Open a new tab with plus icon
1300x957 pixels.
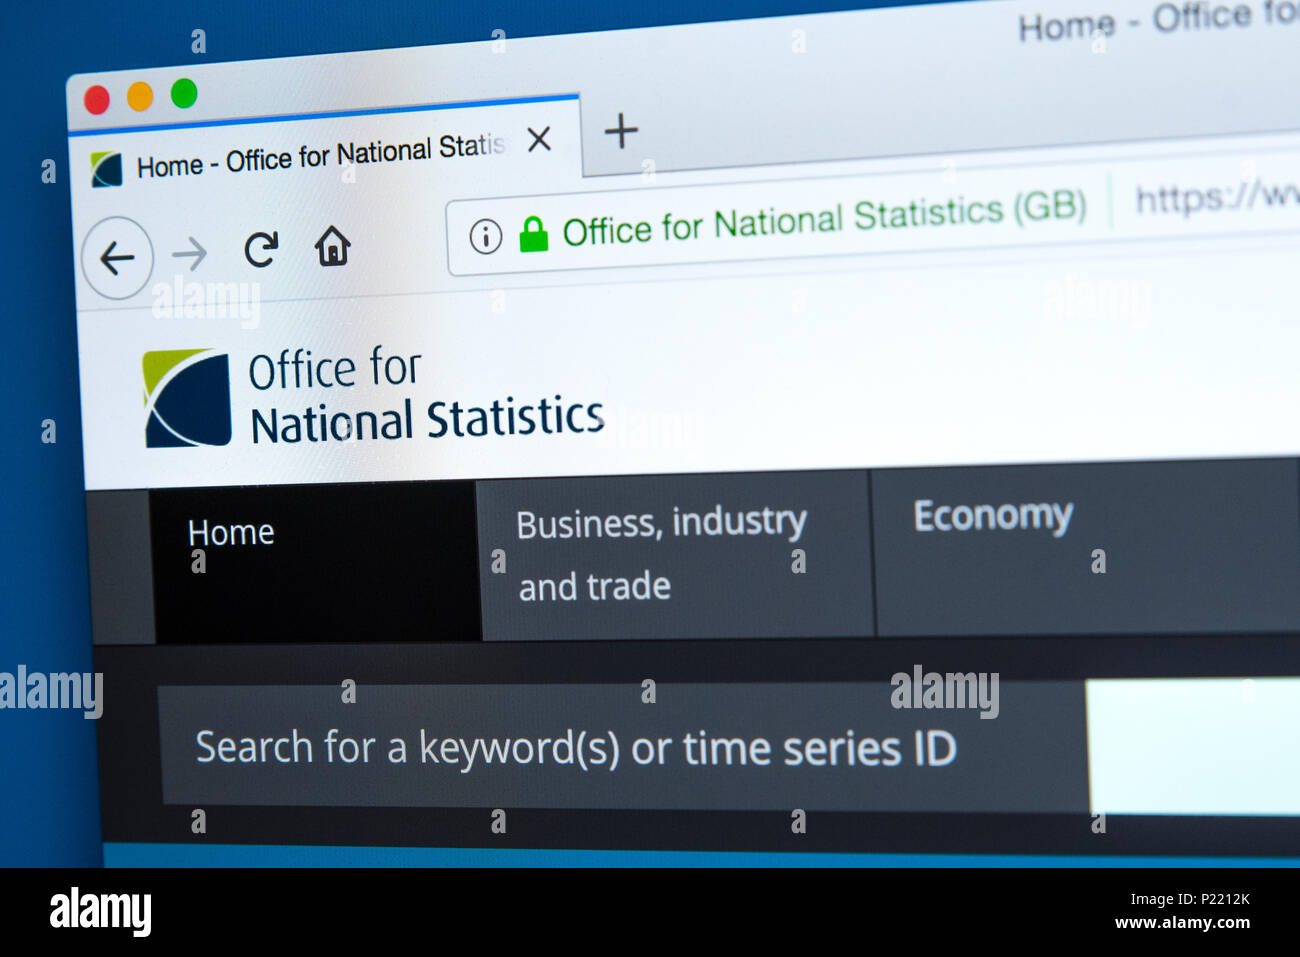[x=621, y=131]
